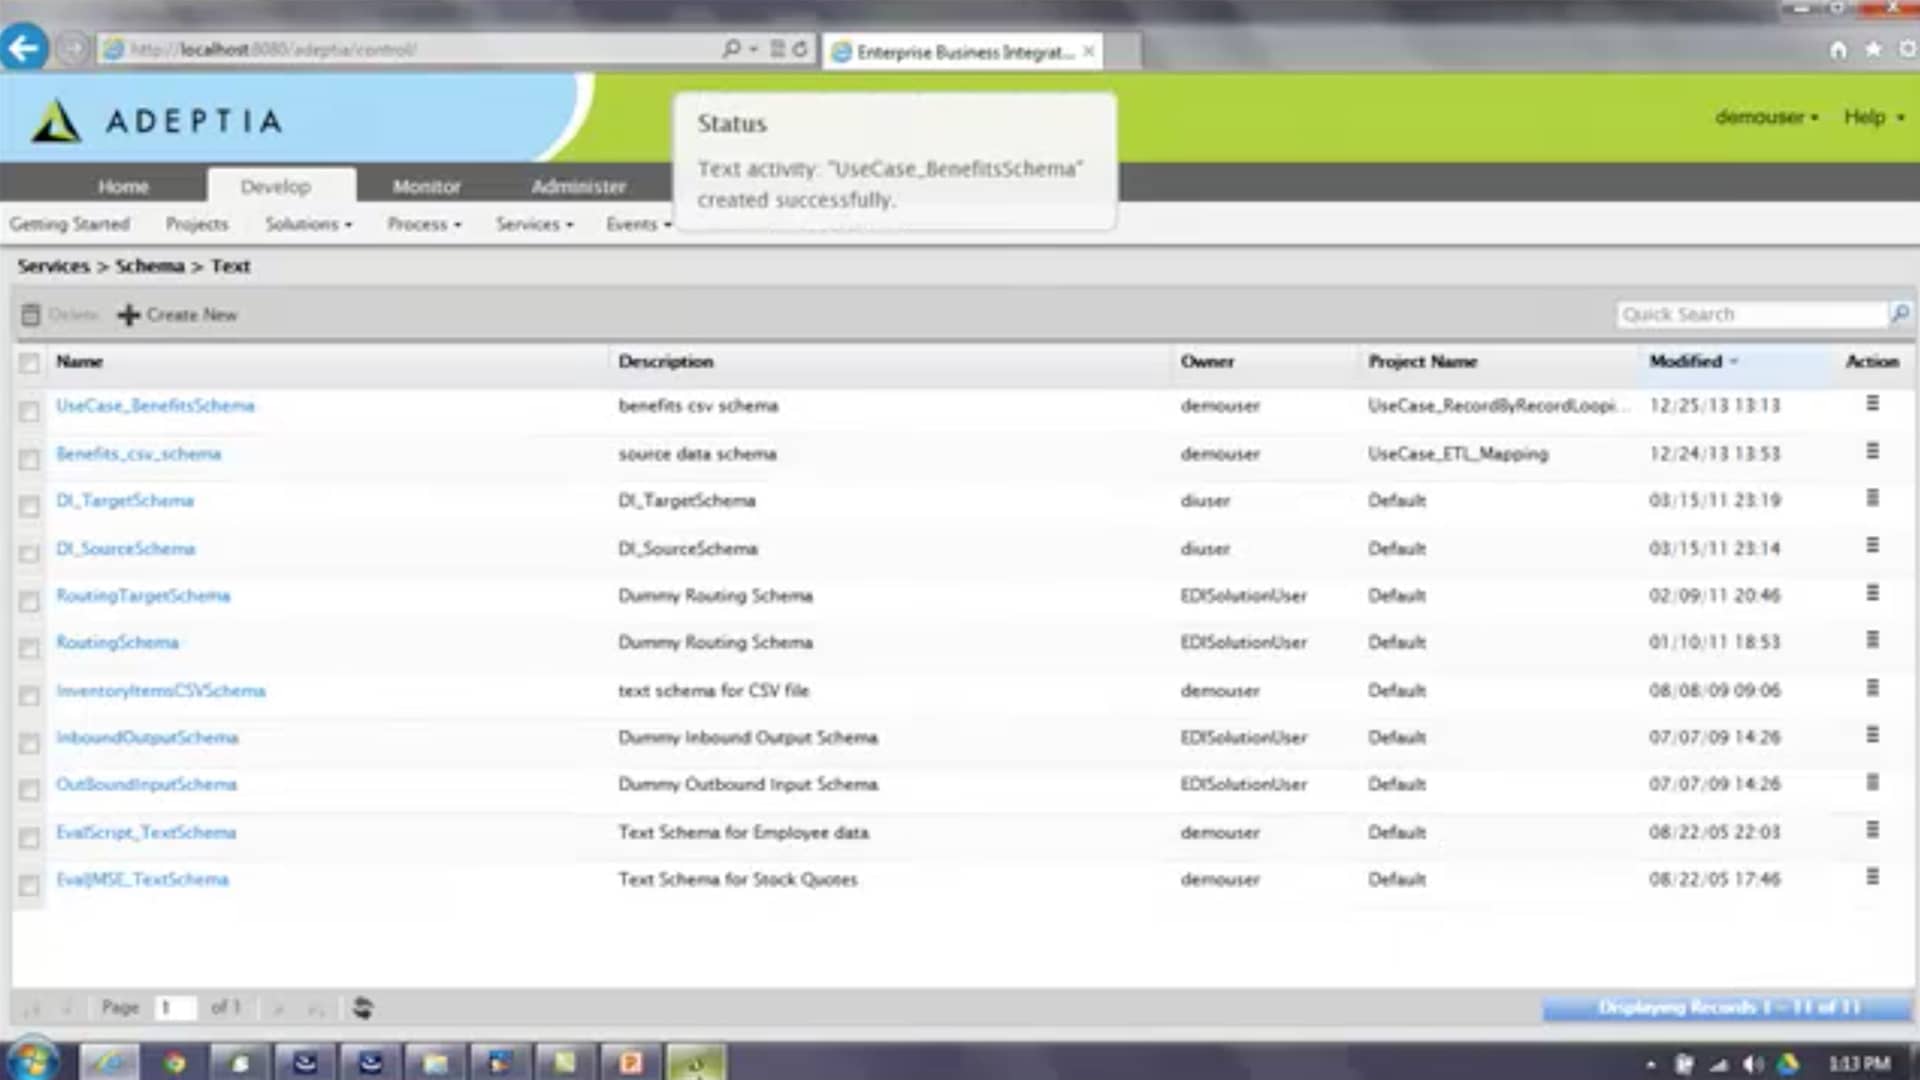Tick checkbox for Benefits_csv_schema row

29,459
